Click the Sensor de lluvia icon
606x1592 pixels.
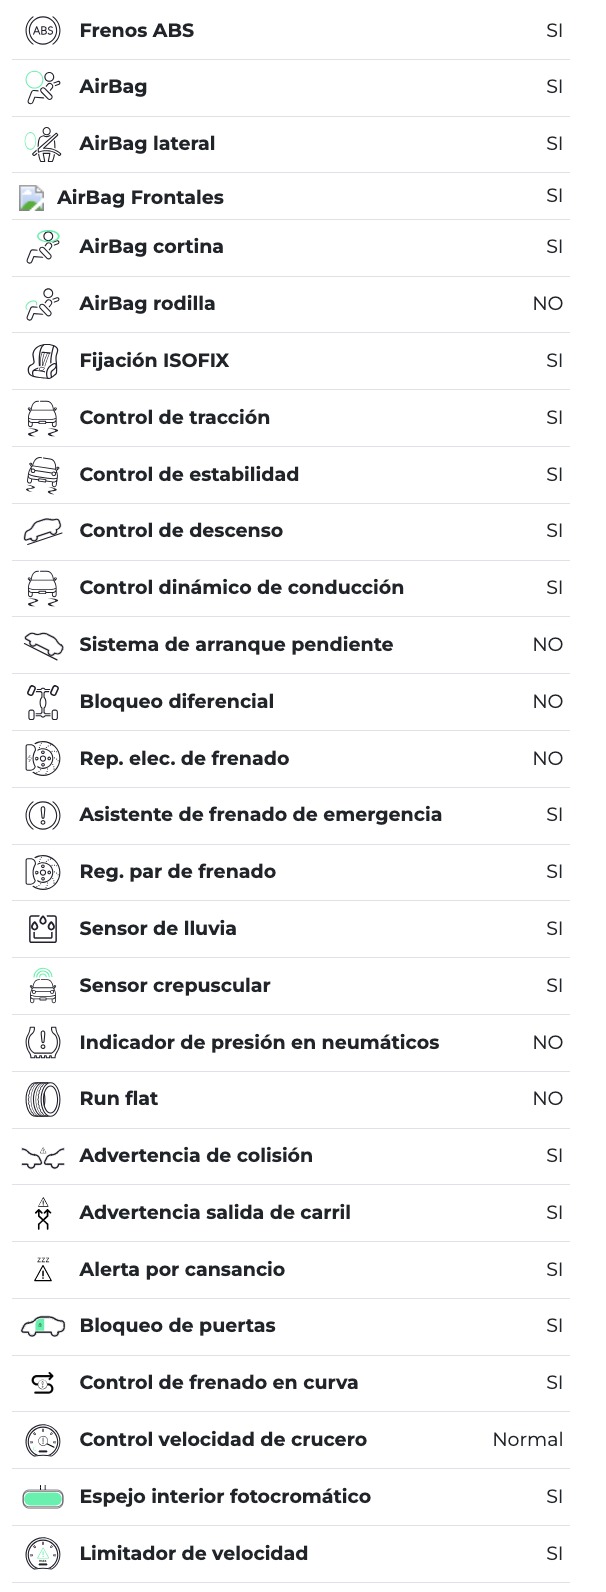click(42, 929)
